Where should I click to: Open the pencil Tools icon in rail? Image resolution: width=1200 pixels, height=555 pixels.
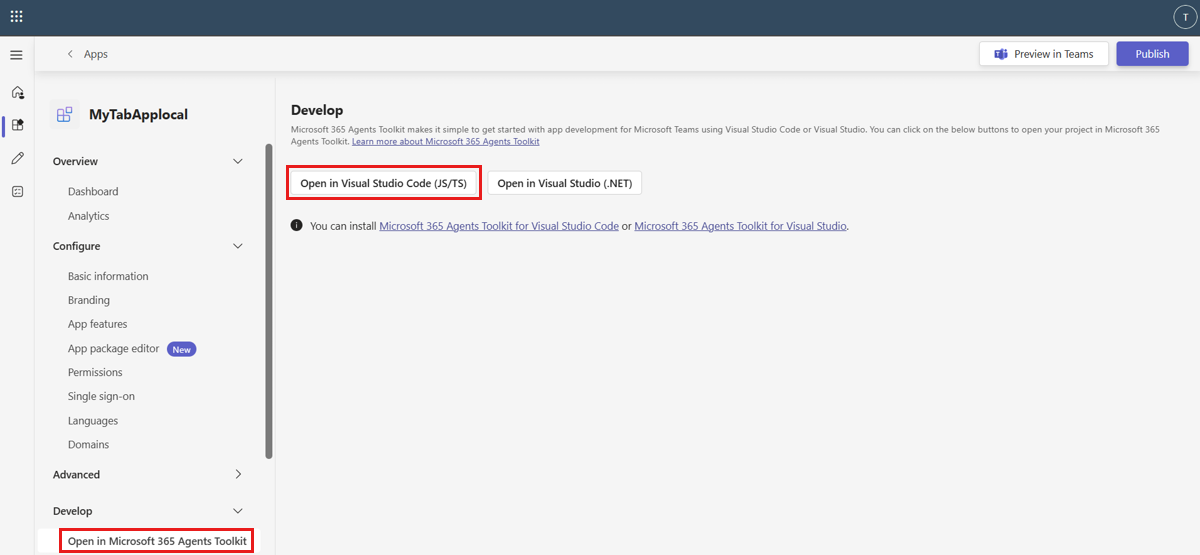[17, 158]
